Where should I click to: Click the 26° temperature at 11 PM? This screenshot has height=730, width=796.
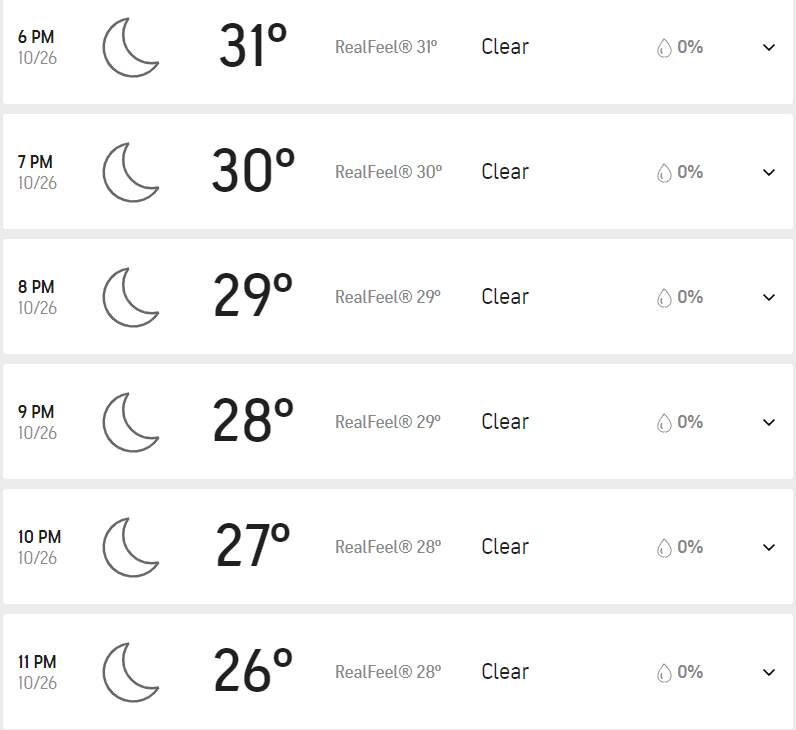253,671
